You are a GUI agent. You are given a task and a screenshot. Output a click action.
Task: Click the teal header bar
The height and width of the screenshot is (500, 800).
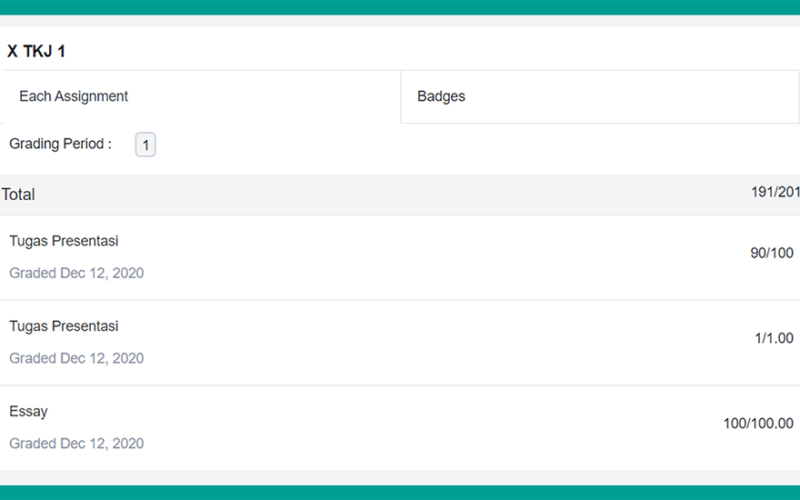pos(400,7)
